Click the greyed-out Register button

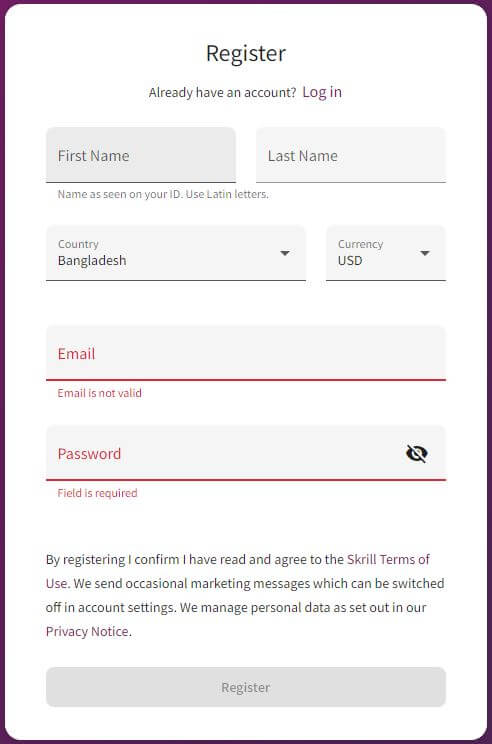(246, 687)
